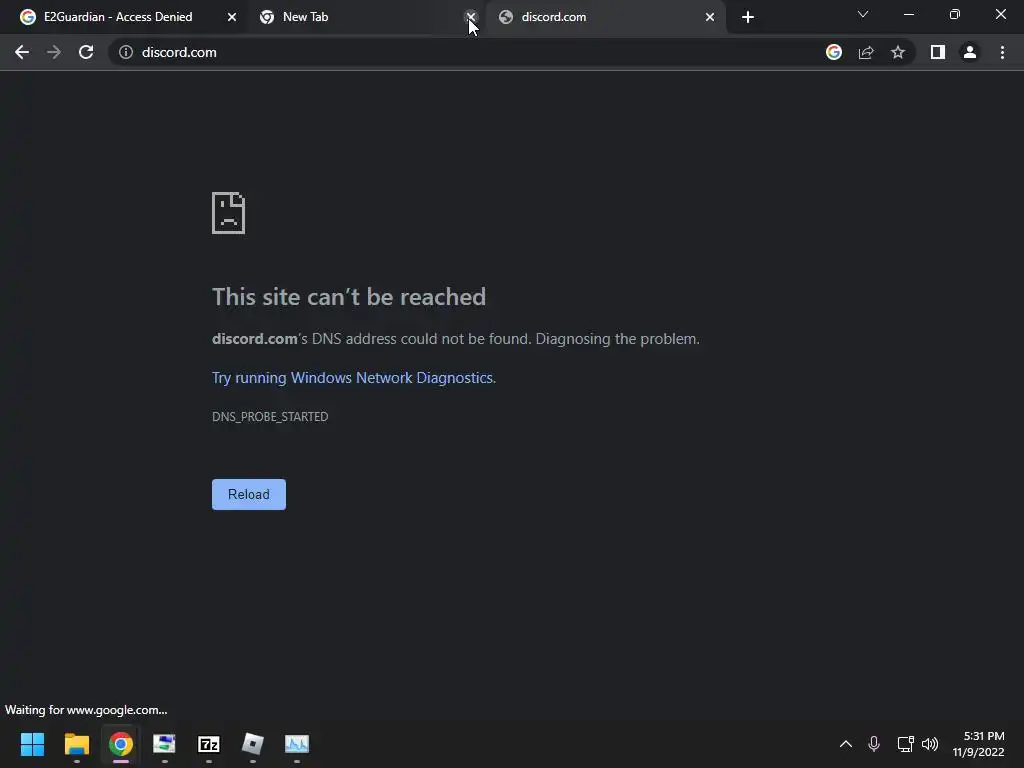Click the Google icon in the address bar
Viewport: 1024px width, 768px height.
click(834, 52)
